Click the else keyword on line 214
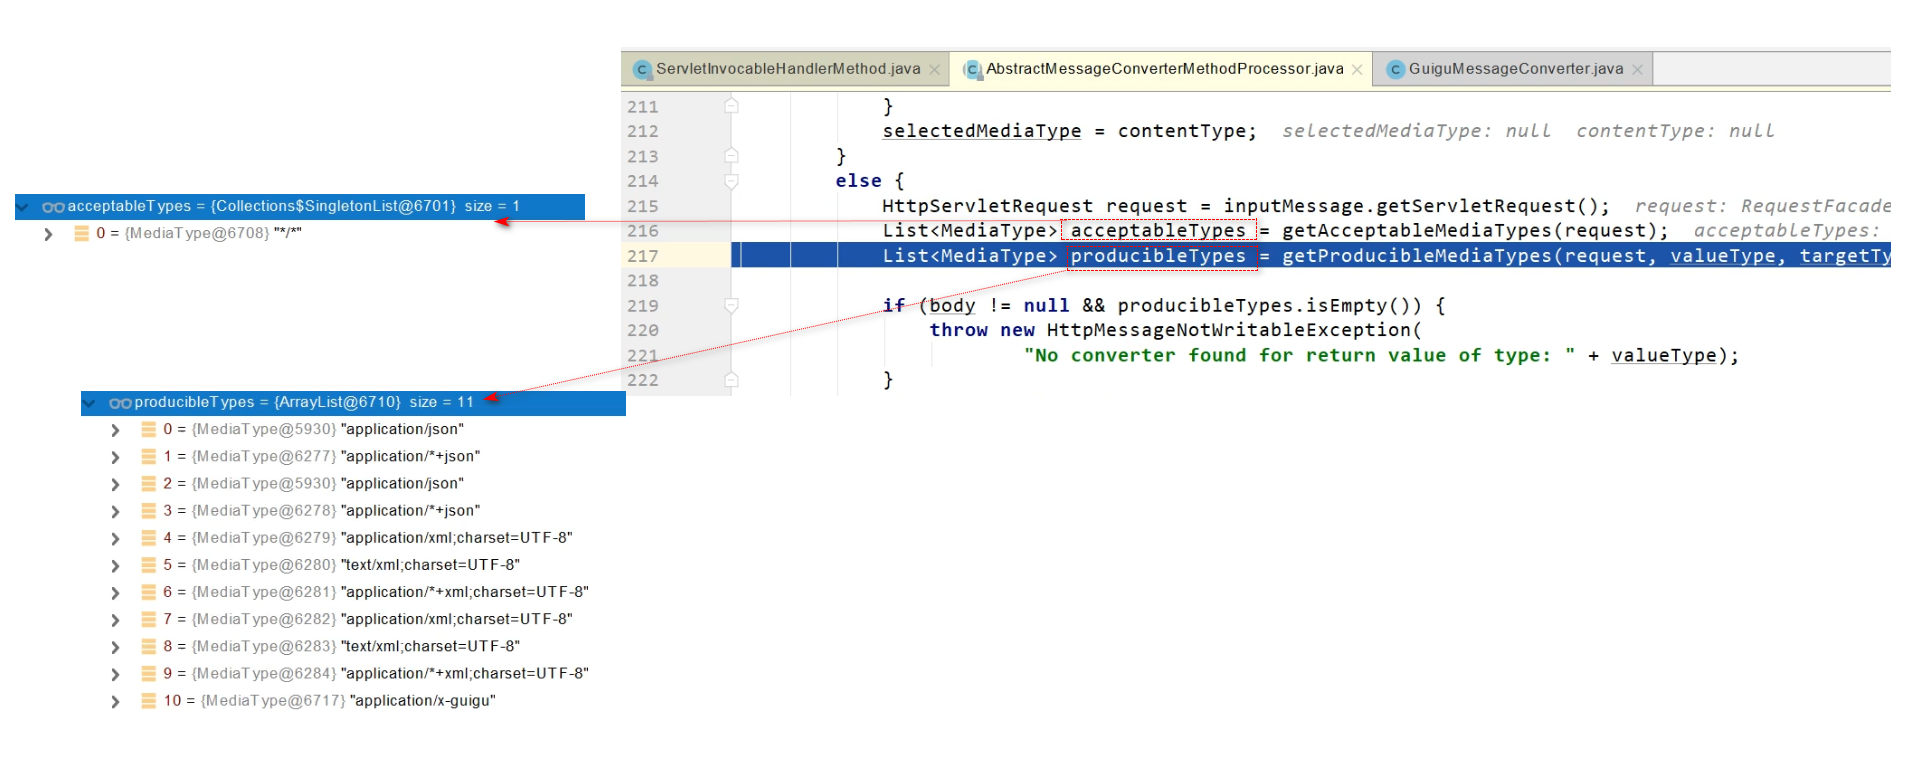 pos(858,181)
